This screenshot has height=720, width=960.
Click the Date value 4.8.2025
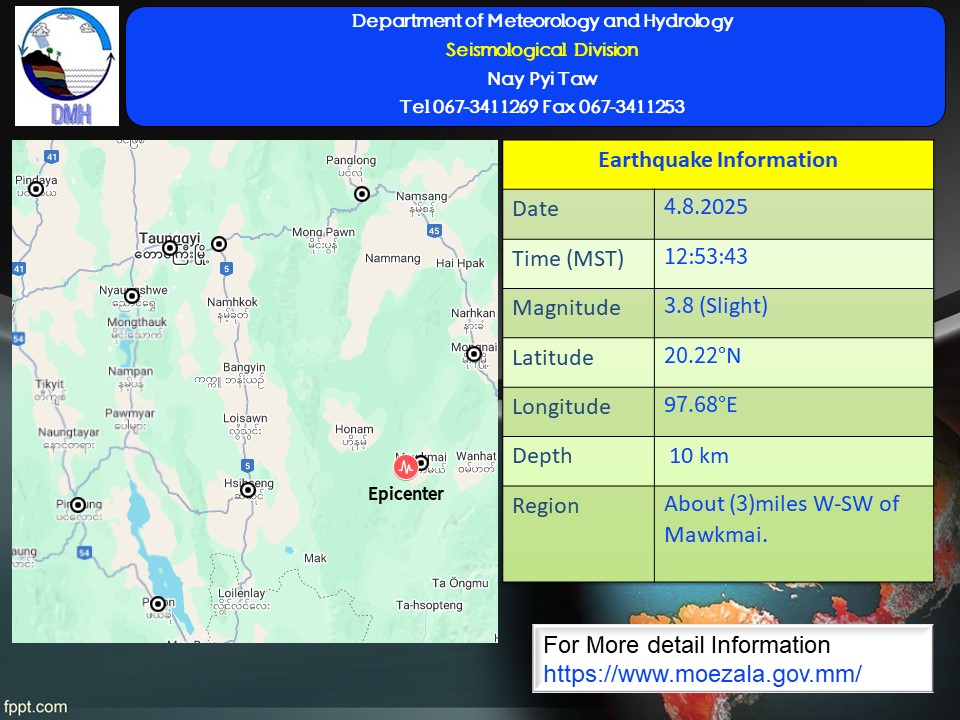click(x=706, y=208)
